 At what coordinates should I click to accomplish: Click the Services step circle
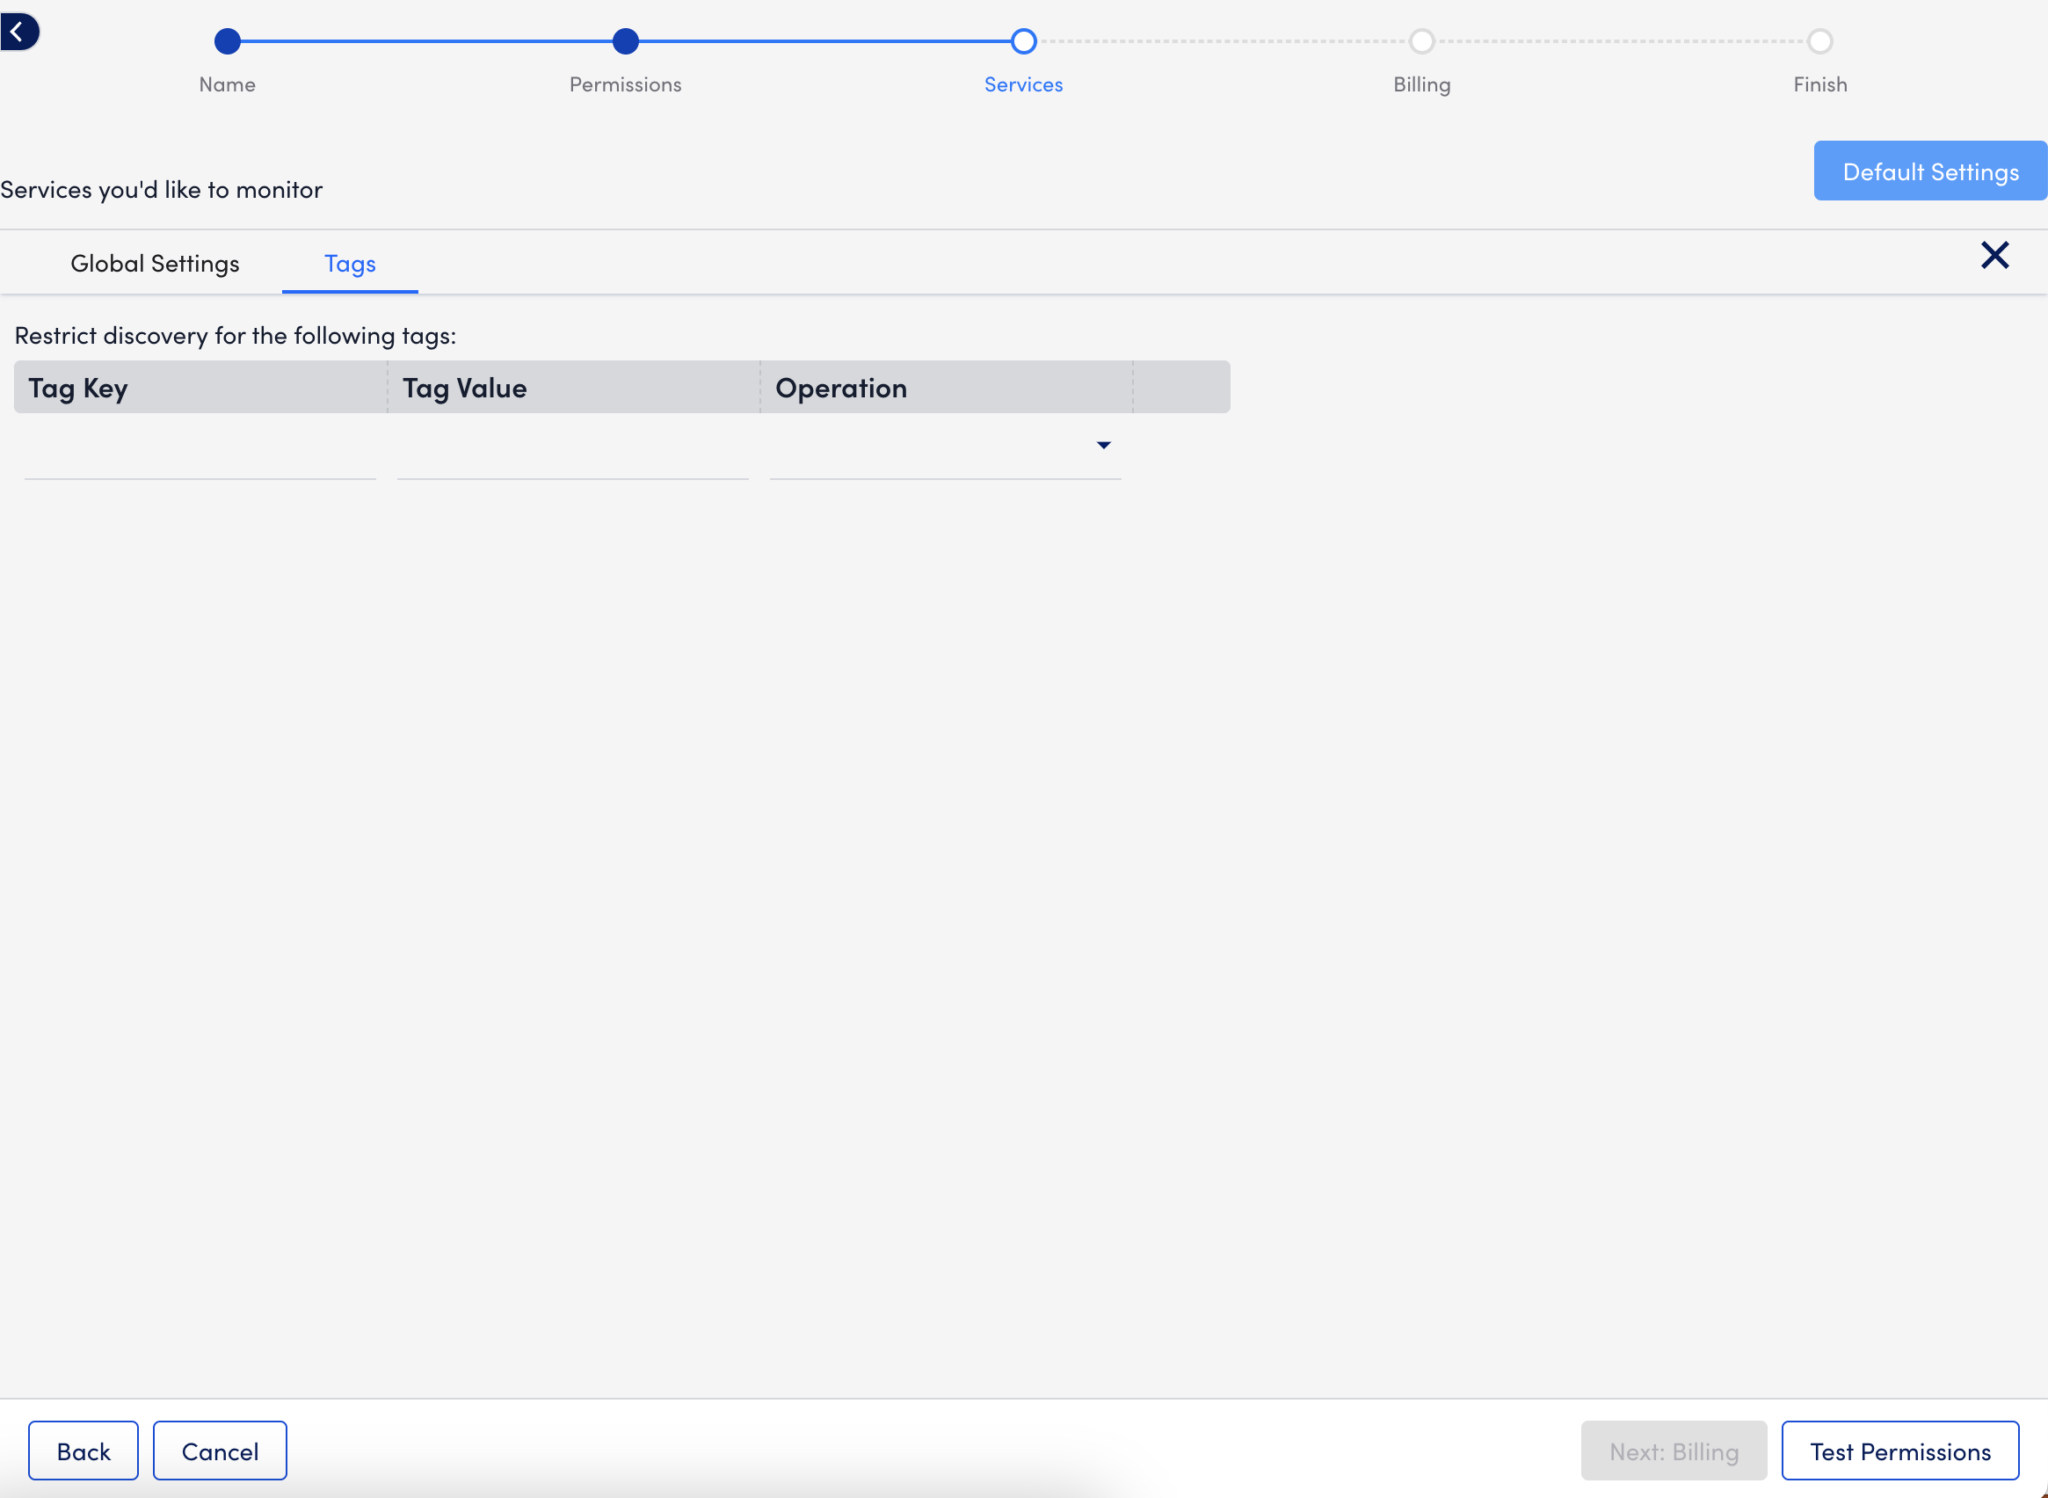click(x=1023, y=41)
